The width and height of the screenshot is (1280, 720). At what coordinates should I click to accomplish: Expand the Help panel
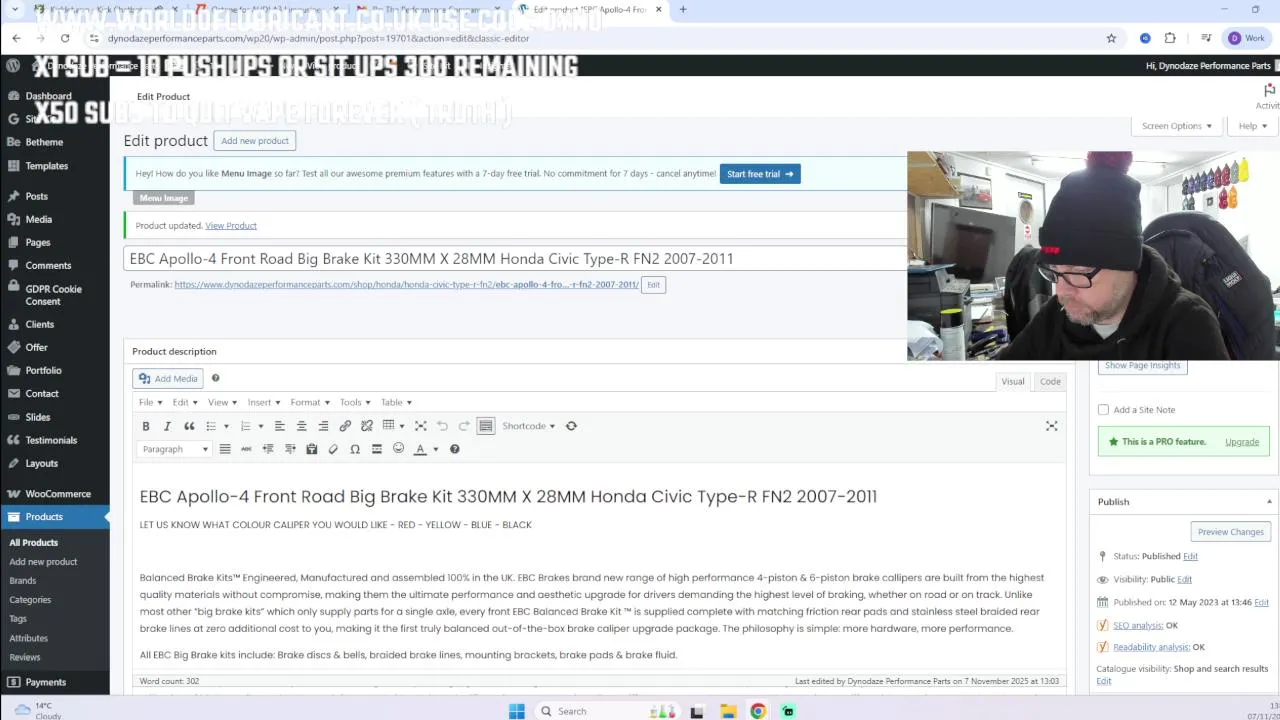click(1252, 126)
